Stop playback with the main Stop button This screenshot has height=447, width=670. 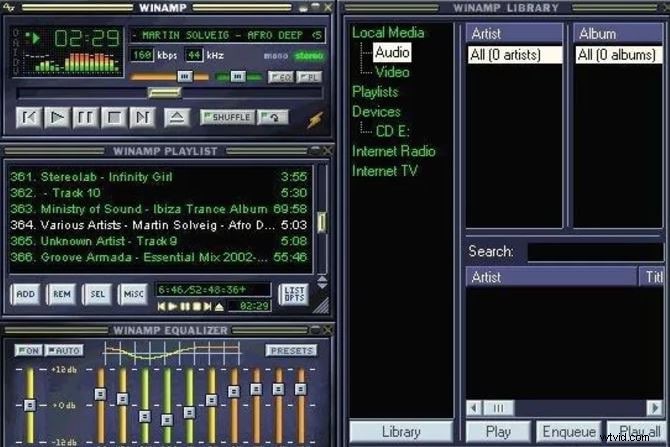[x=114, y=118]
